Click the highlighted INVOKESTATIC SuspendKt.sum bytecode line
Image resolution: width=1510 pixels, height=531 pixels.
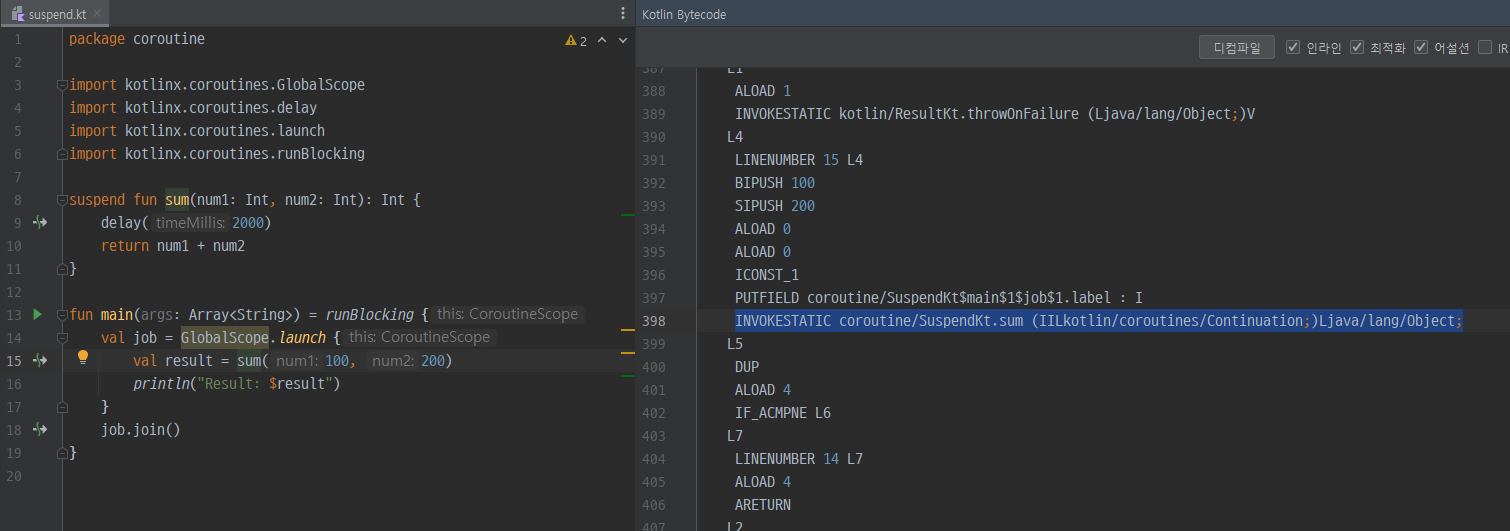pos(1099,321)
